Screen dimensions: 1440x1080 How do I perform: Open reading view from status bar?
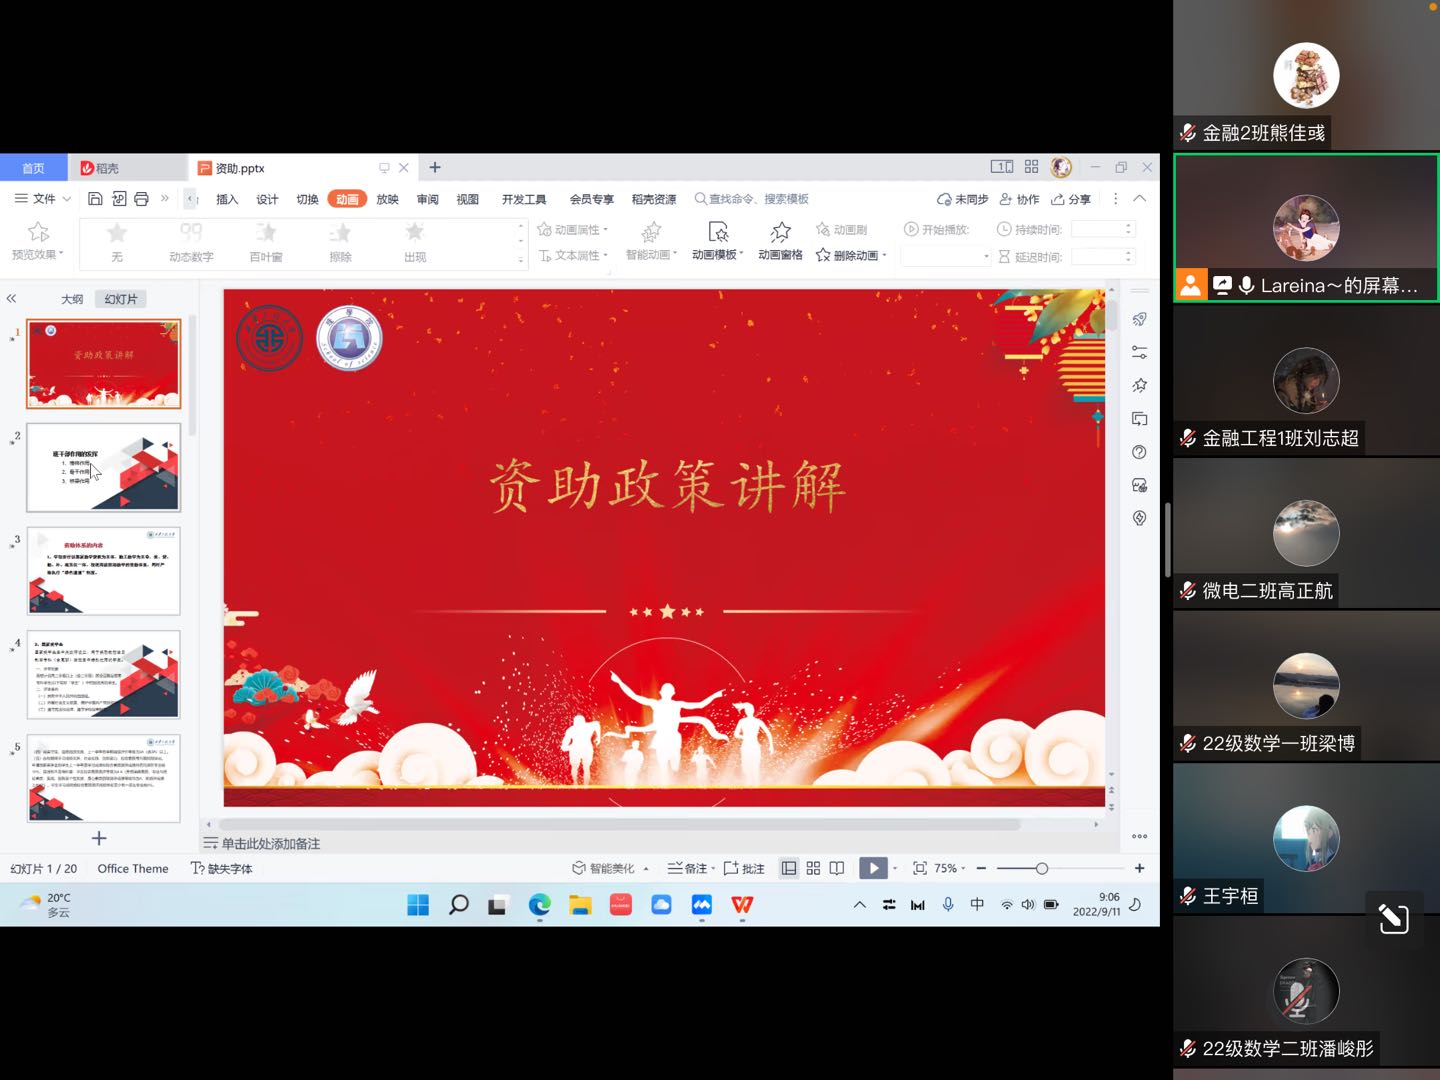tap(837, 868)
